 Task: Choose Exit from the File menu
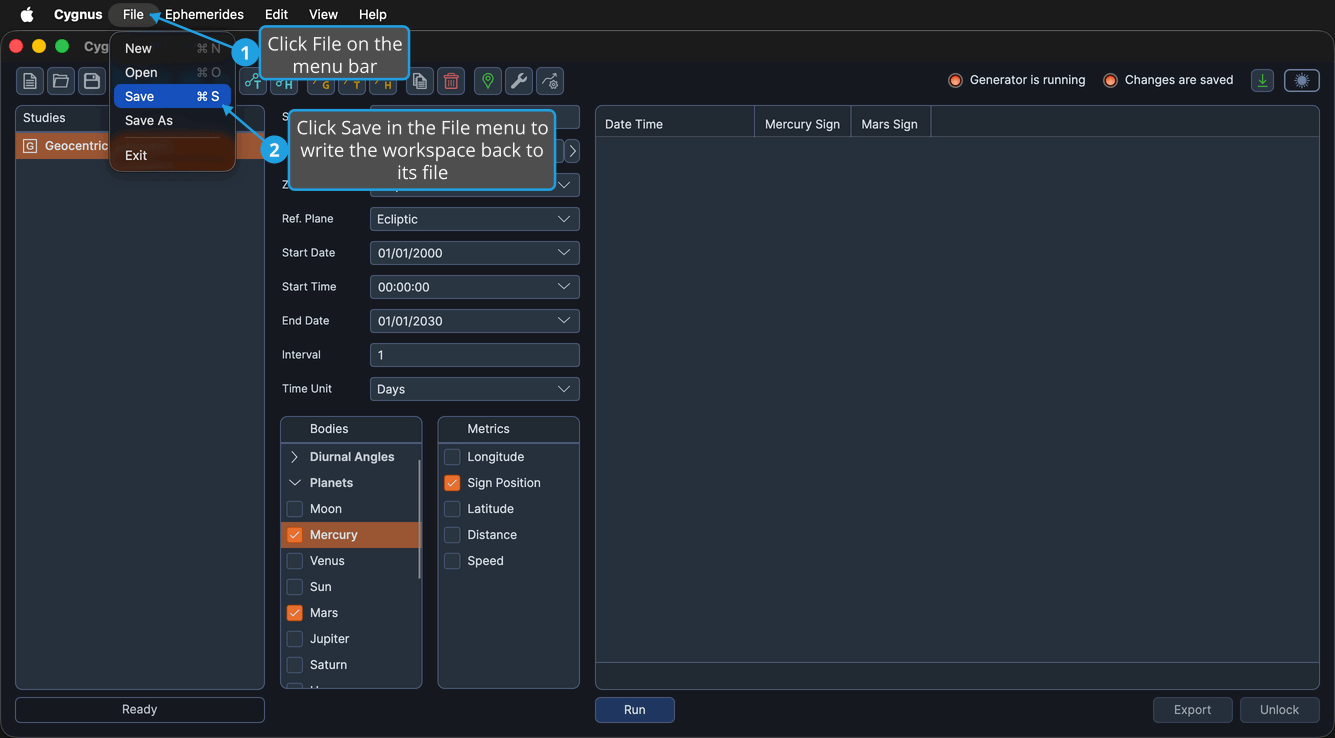(x=173, y=155)
